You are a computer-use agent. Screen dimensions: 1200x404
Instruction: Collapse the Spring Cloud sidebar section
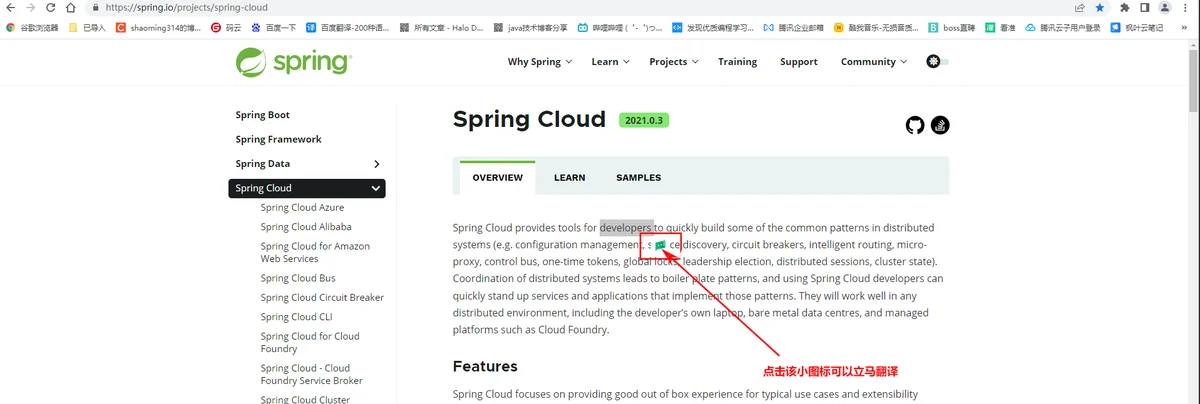pyautogui.click(x=376, y=188)
